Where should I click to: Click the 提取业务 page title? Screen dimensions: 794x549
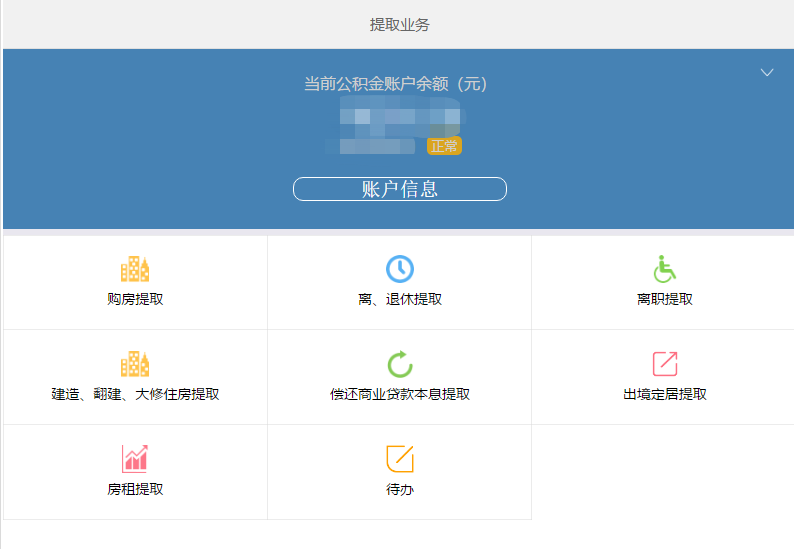(x=399, y=25)
